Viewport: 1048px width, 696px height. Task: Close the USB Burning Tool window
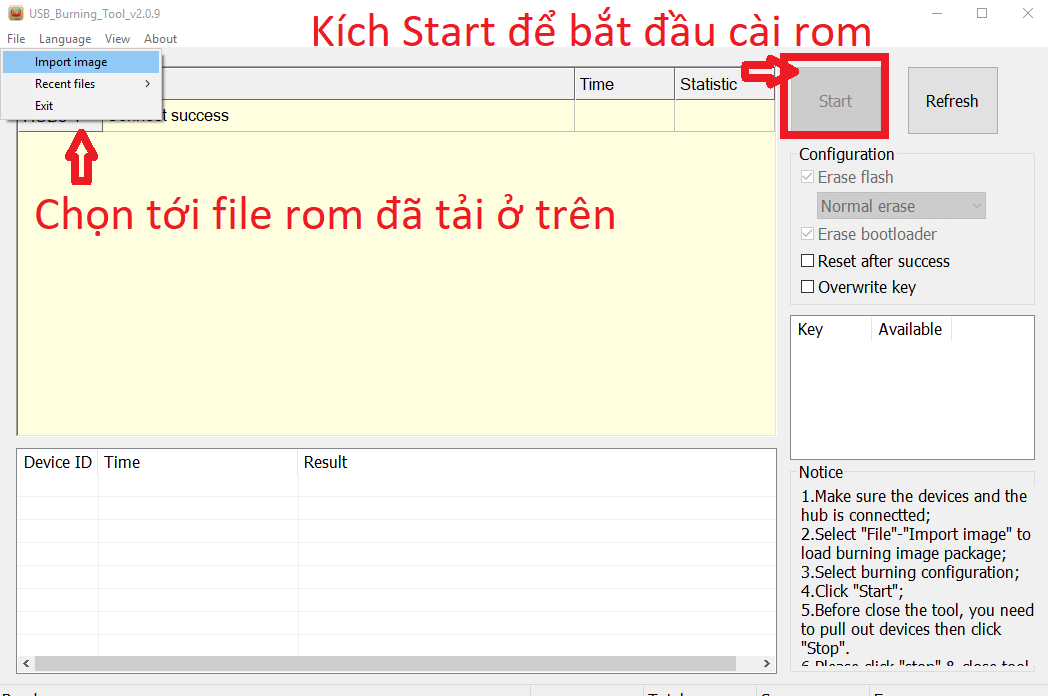[1028, 13]
